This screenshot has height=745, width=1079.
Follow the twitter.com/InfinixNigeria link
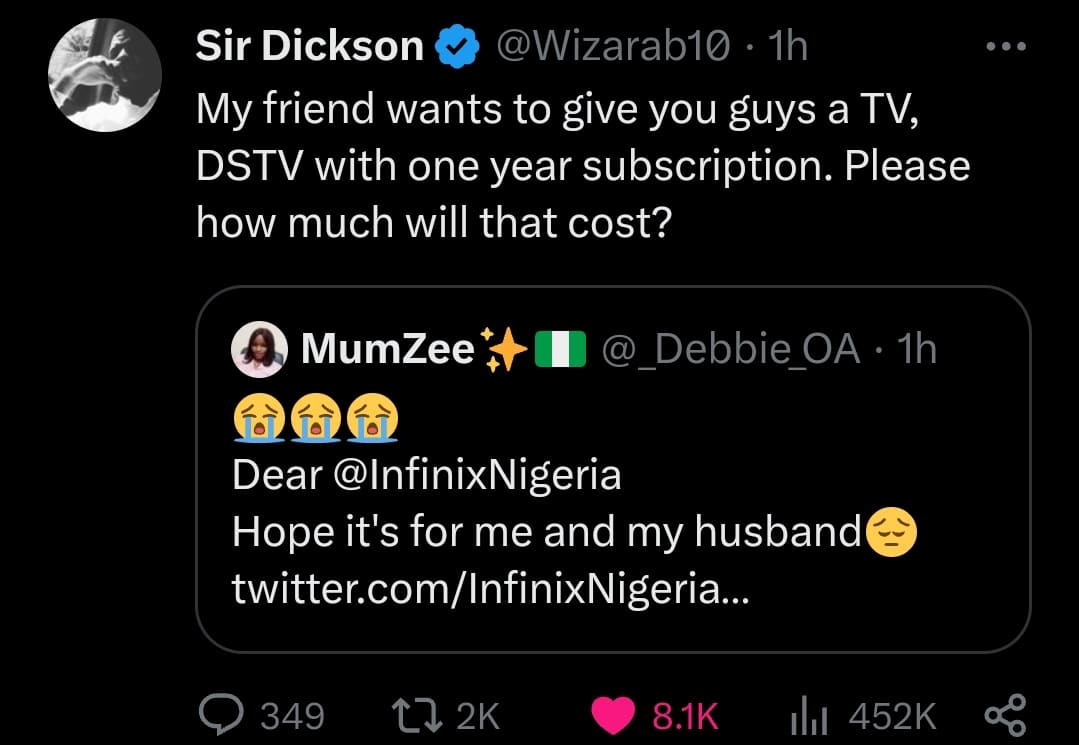pos(489,589)
